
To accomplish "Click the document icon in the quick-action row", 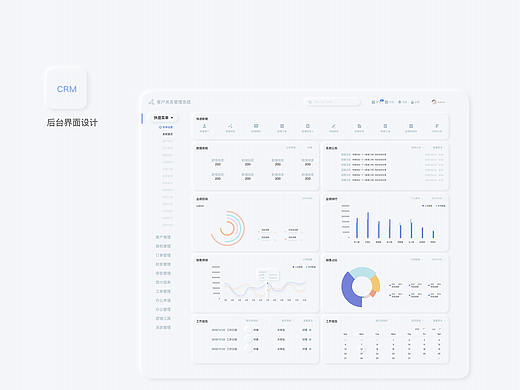I will (x=359, y=126).
